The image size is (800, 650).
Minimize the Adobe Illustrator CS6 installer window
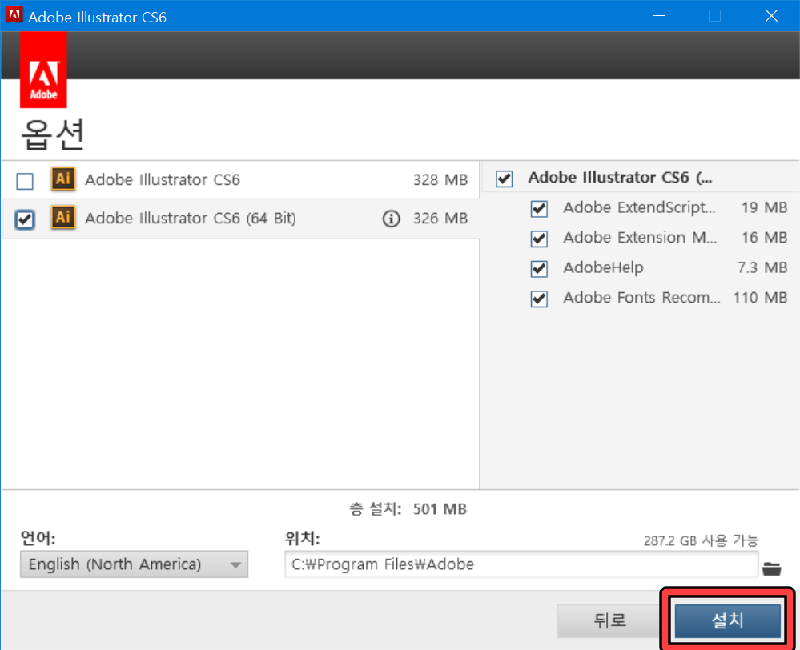[x=659, y=16]
